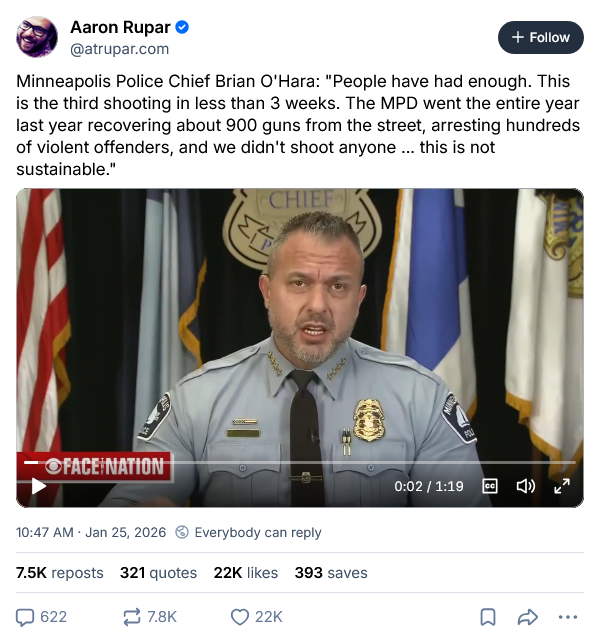Image resolution: width=600 pixels, height=643 pixels.
Task: Enter fullscreen video mode
Action: [x=562, y=486]
